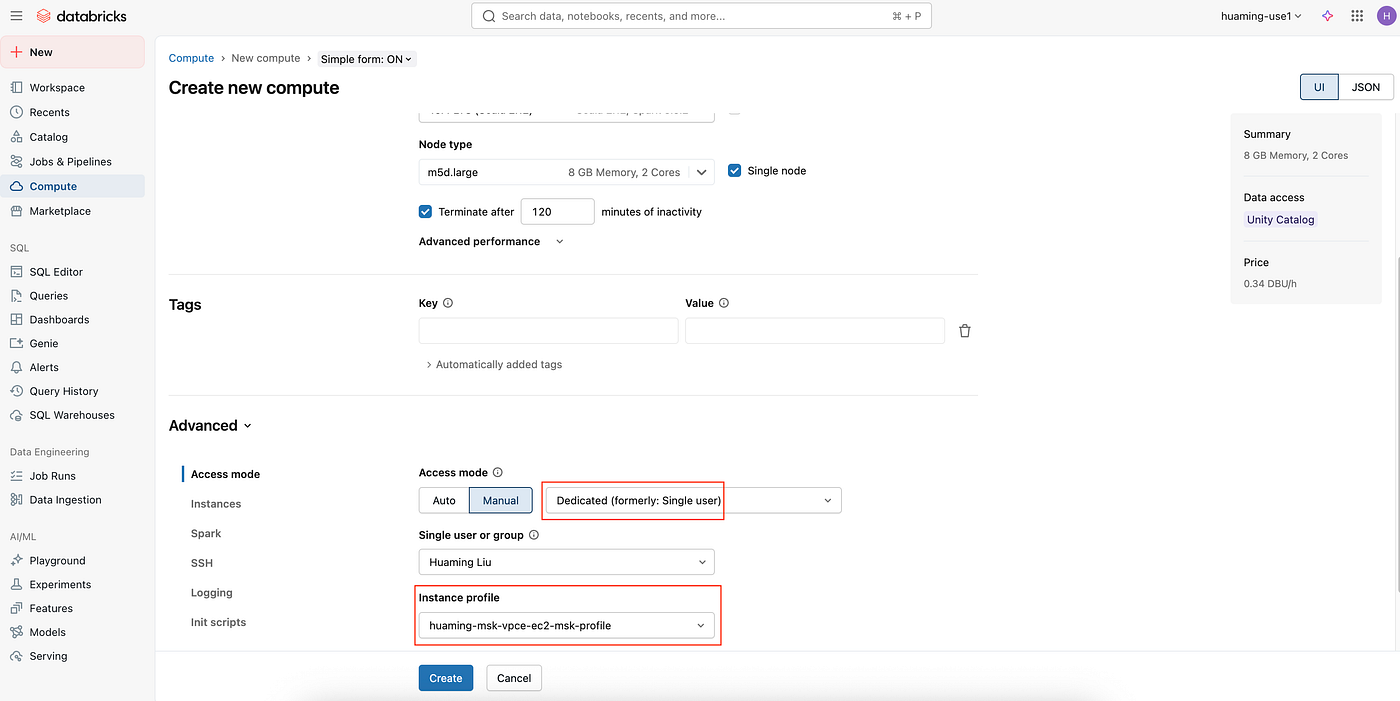Image resolution: width=1400 pixels, height=701 pixels.
Task: Toggle the Terminate after checkbox
Action: [x=426, y=212]
